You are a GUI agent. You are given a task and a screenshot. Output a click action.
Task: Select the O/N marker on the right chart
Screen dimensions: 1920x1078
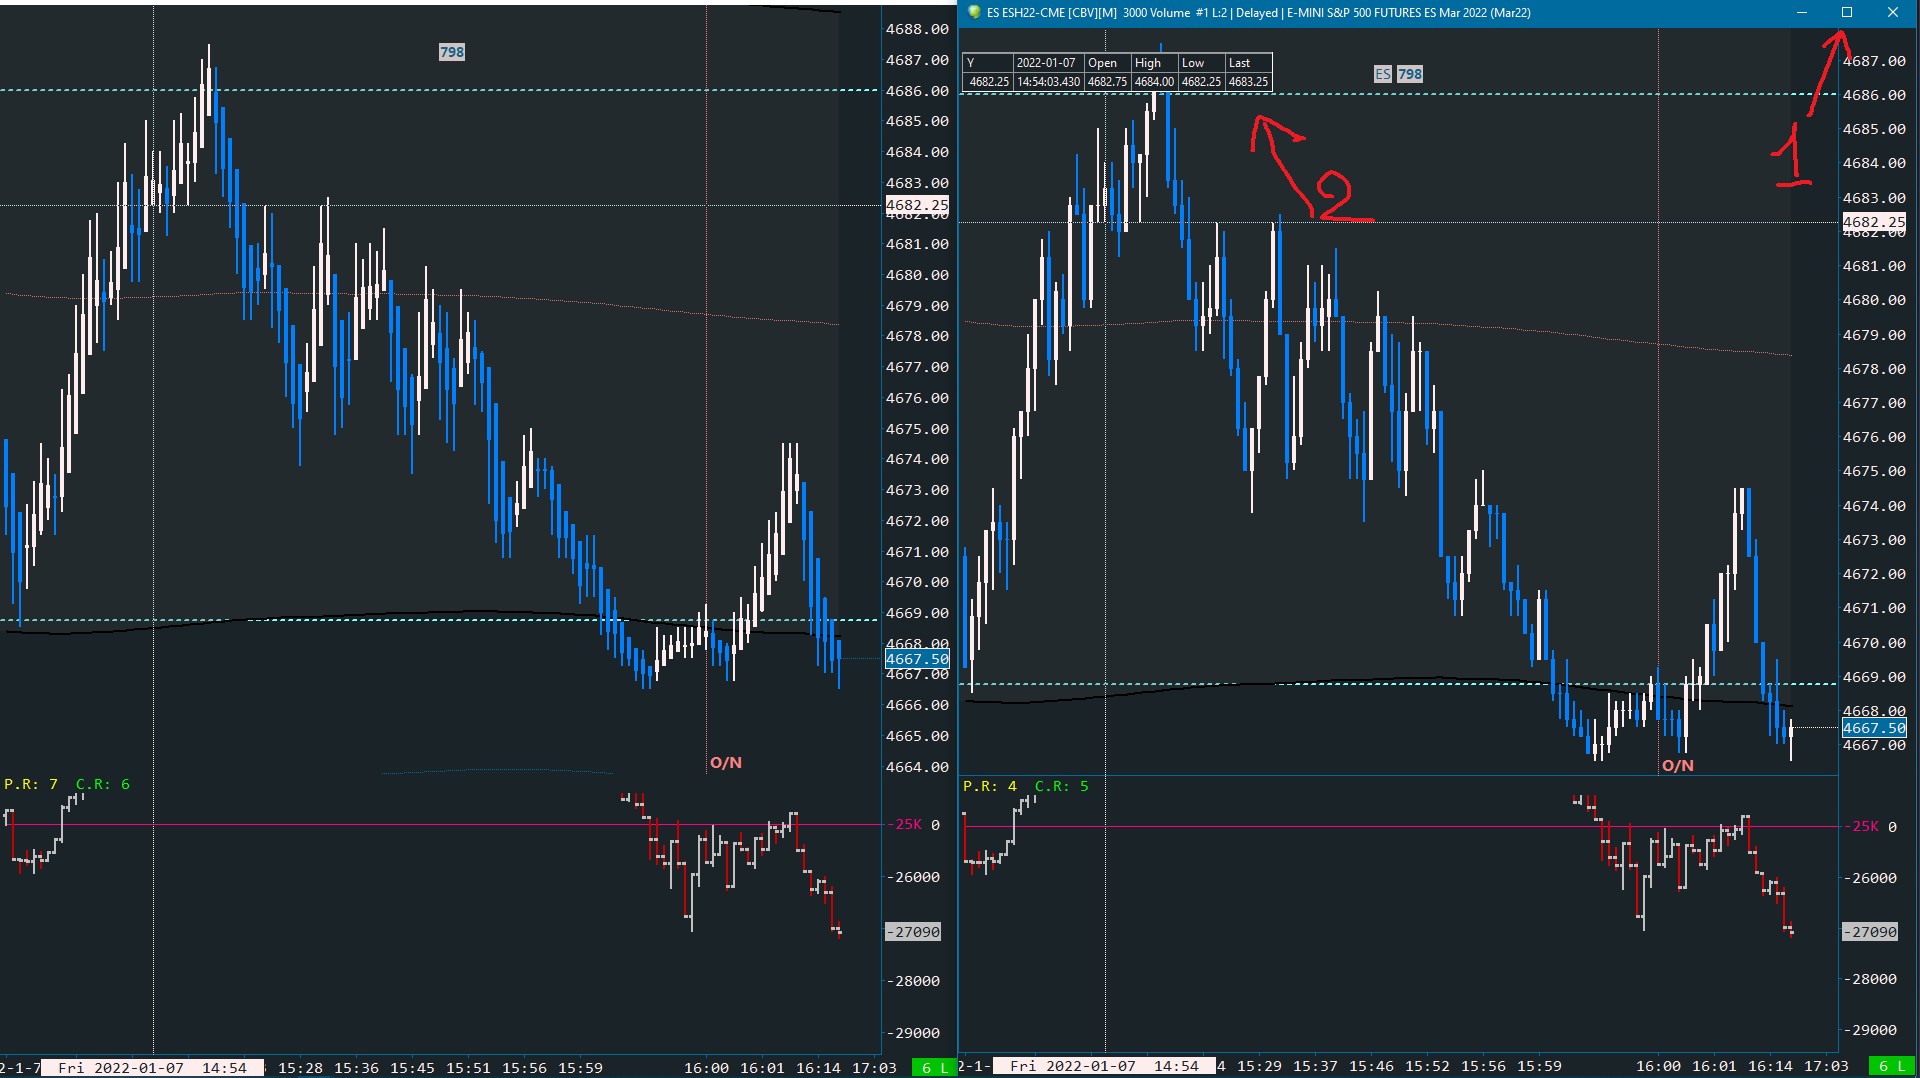tap(1678, 766)
